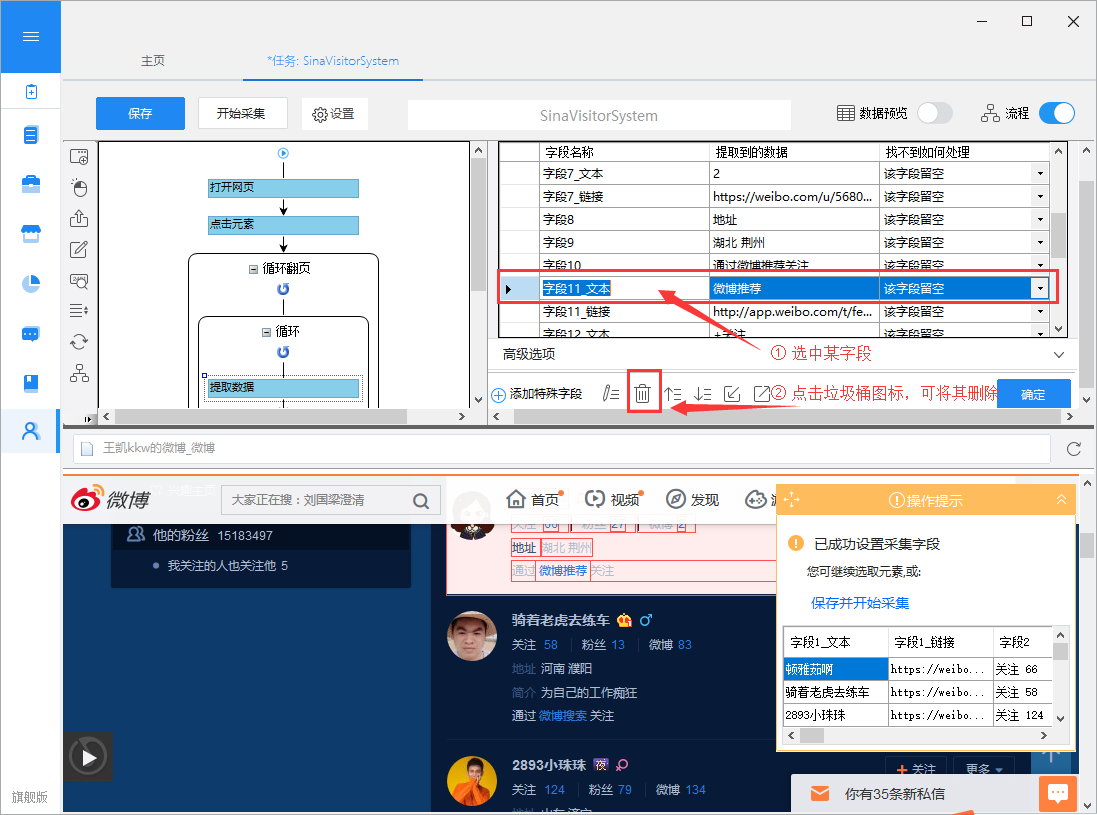
Task: Click the new task sidebar icon
Action: (x=31, y=92)
